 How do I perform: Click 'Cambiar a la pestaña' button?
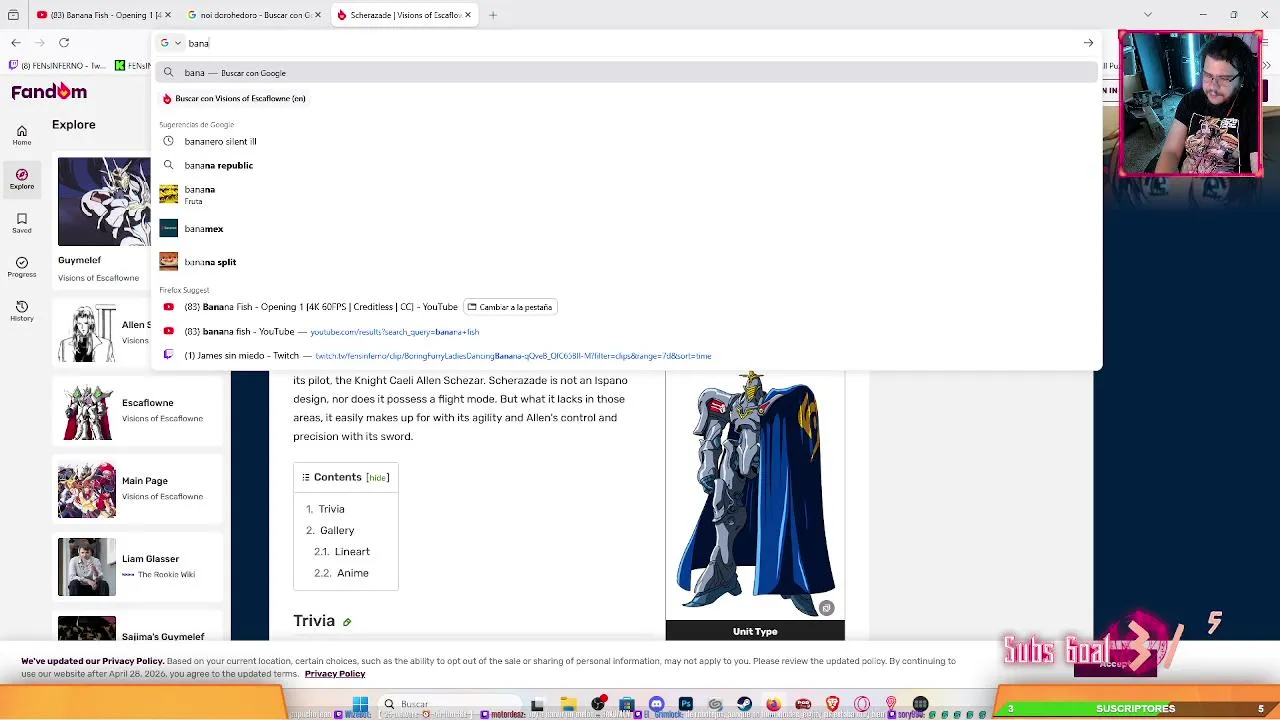510,307
